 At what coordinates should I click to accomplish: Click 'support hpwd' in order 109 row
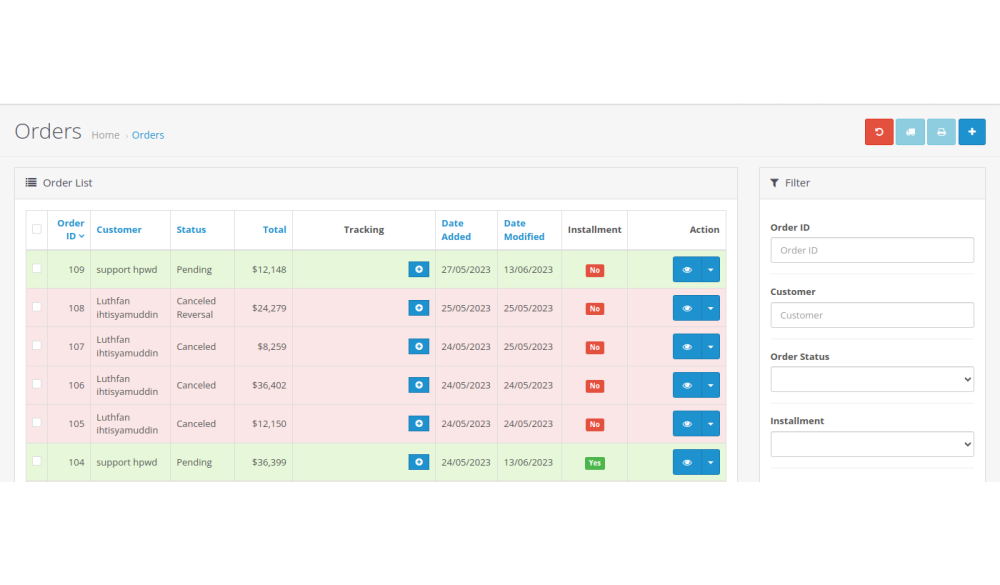click(127, 269)
